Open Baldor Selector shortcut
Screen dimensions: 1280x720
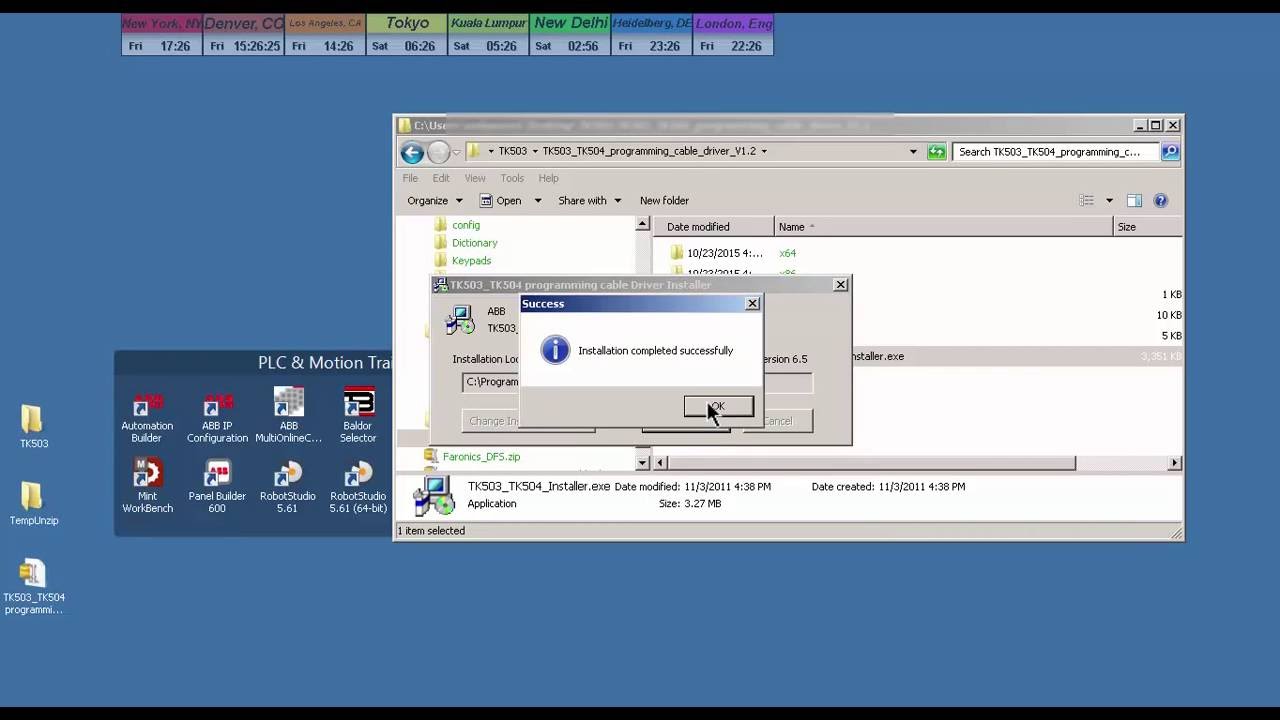click(x=358, y=415)
